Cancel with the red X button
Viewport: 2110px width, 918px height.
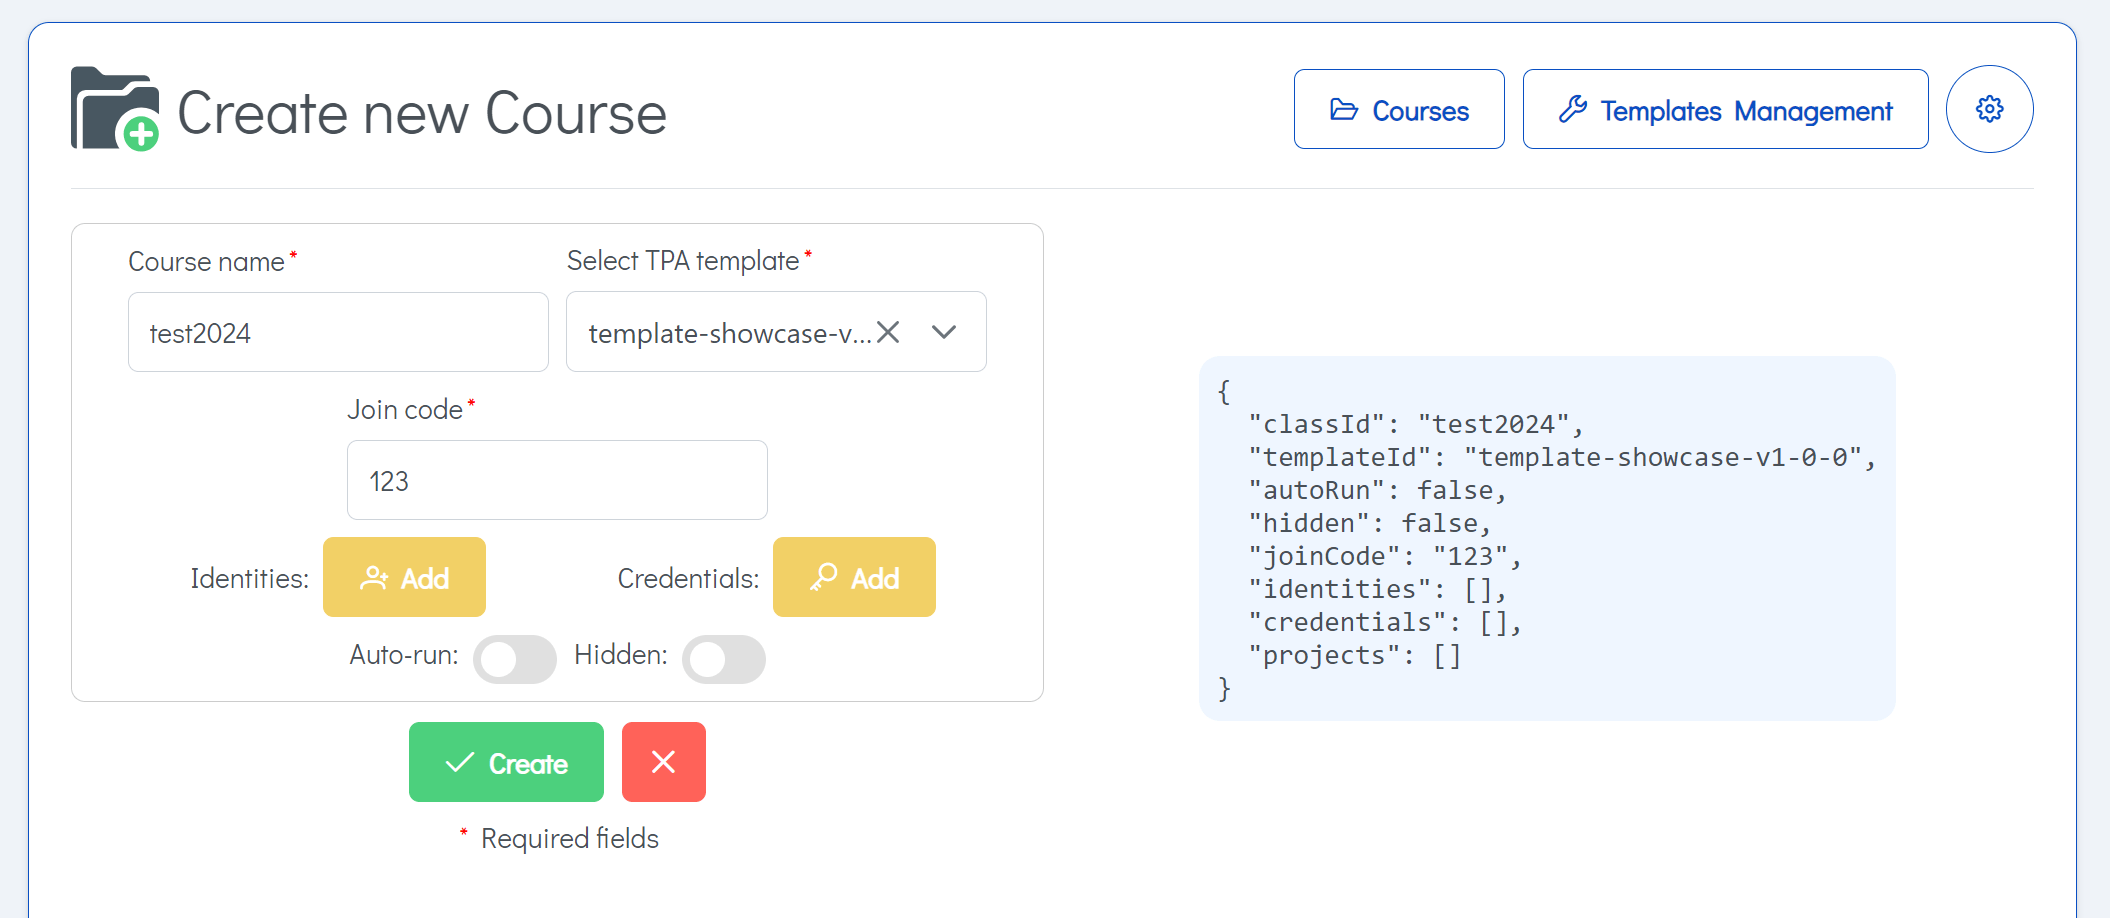pos(664,762)
